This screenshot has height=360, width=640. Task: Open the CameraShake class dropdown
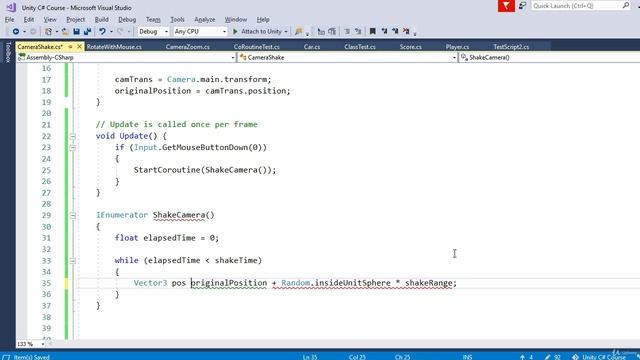pos(348,58)
